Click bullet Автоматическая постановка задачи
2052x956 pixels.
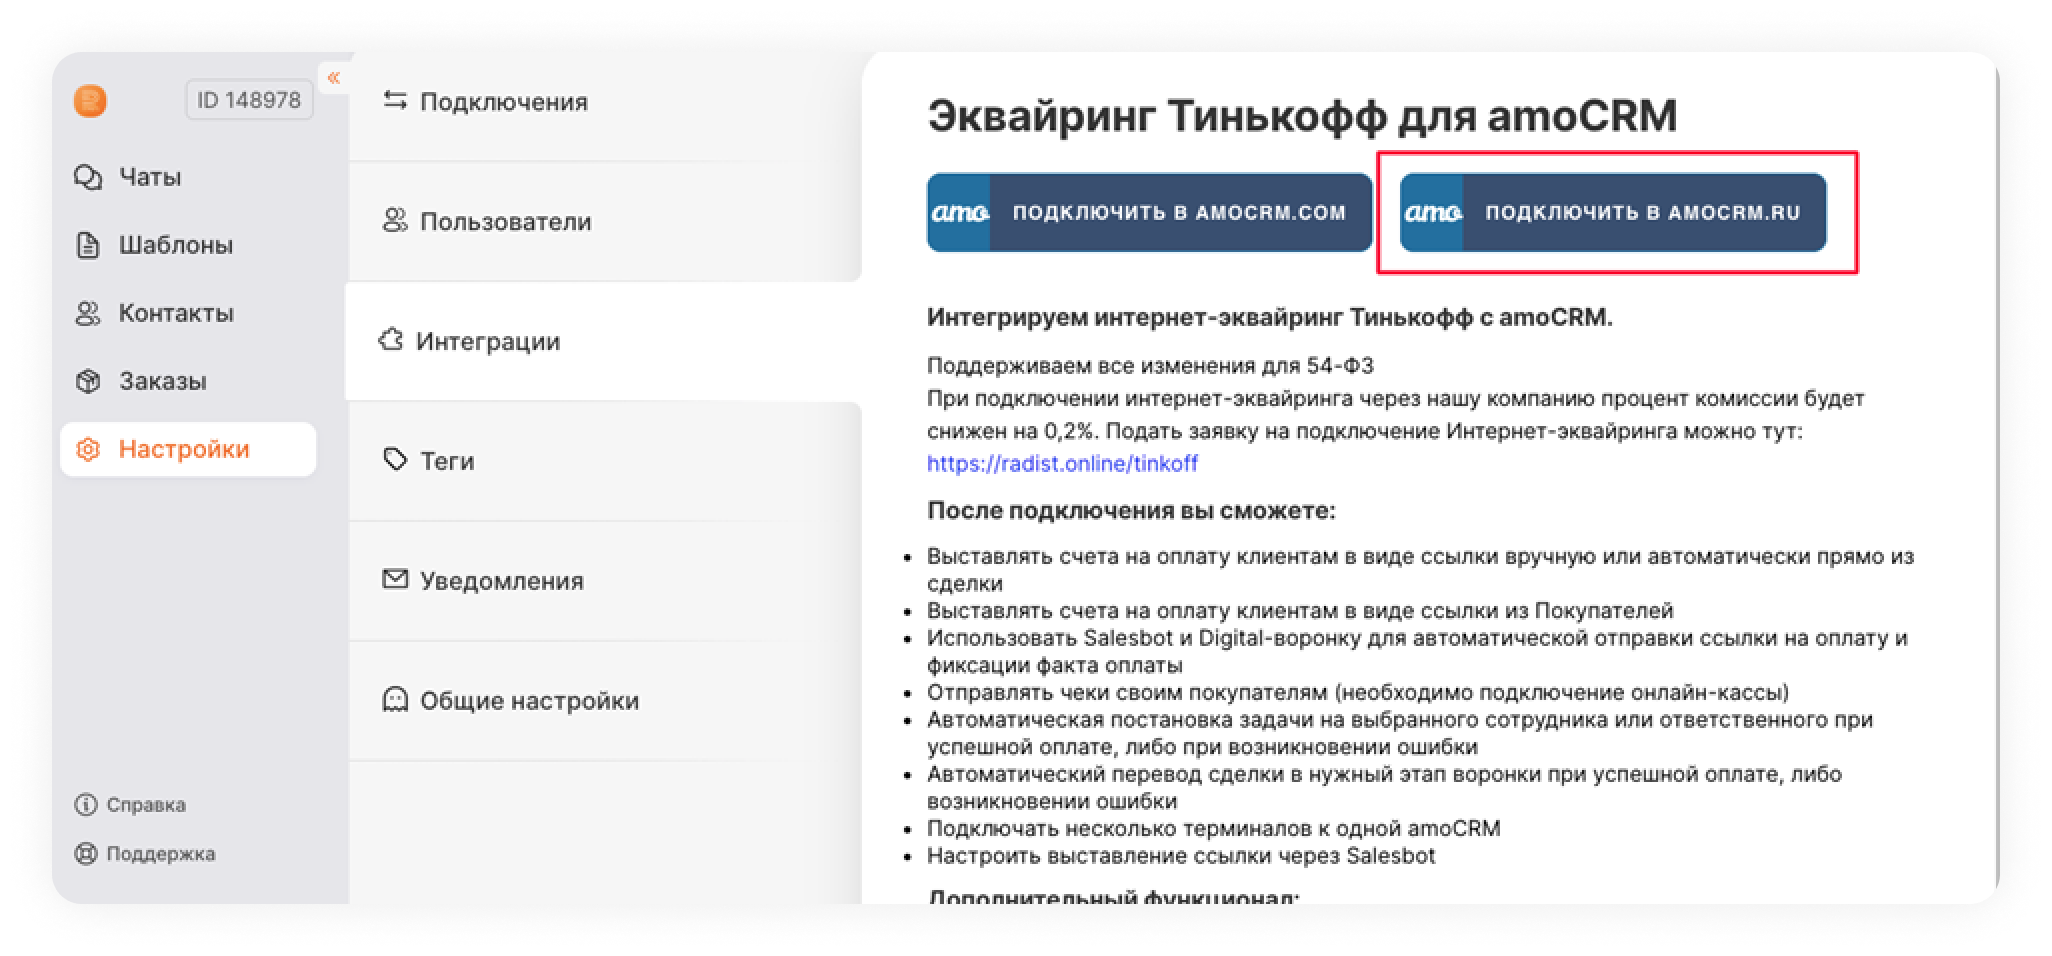tap(1400, 733)
